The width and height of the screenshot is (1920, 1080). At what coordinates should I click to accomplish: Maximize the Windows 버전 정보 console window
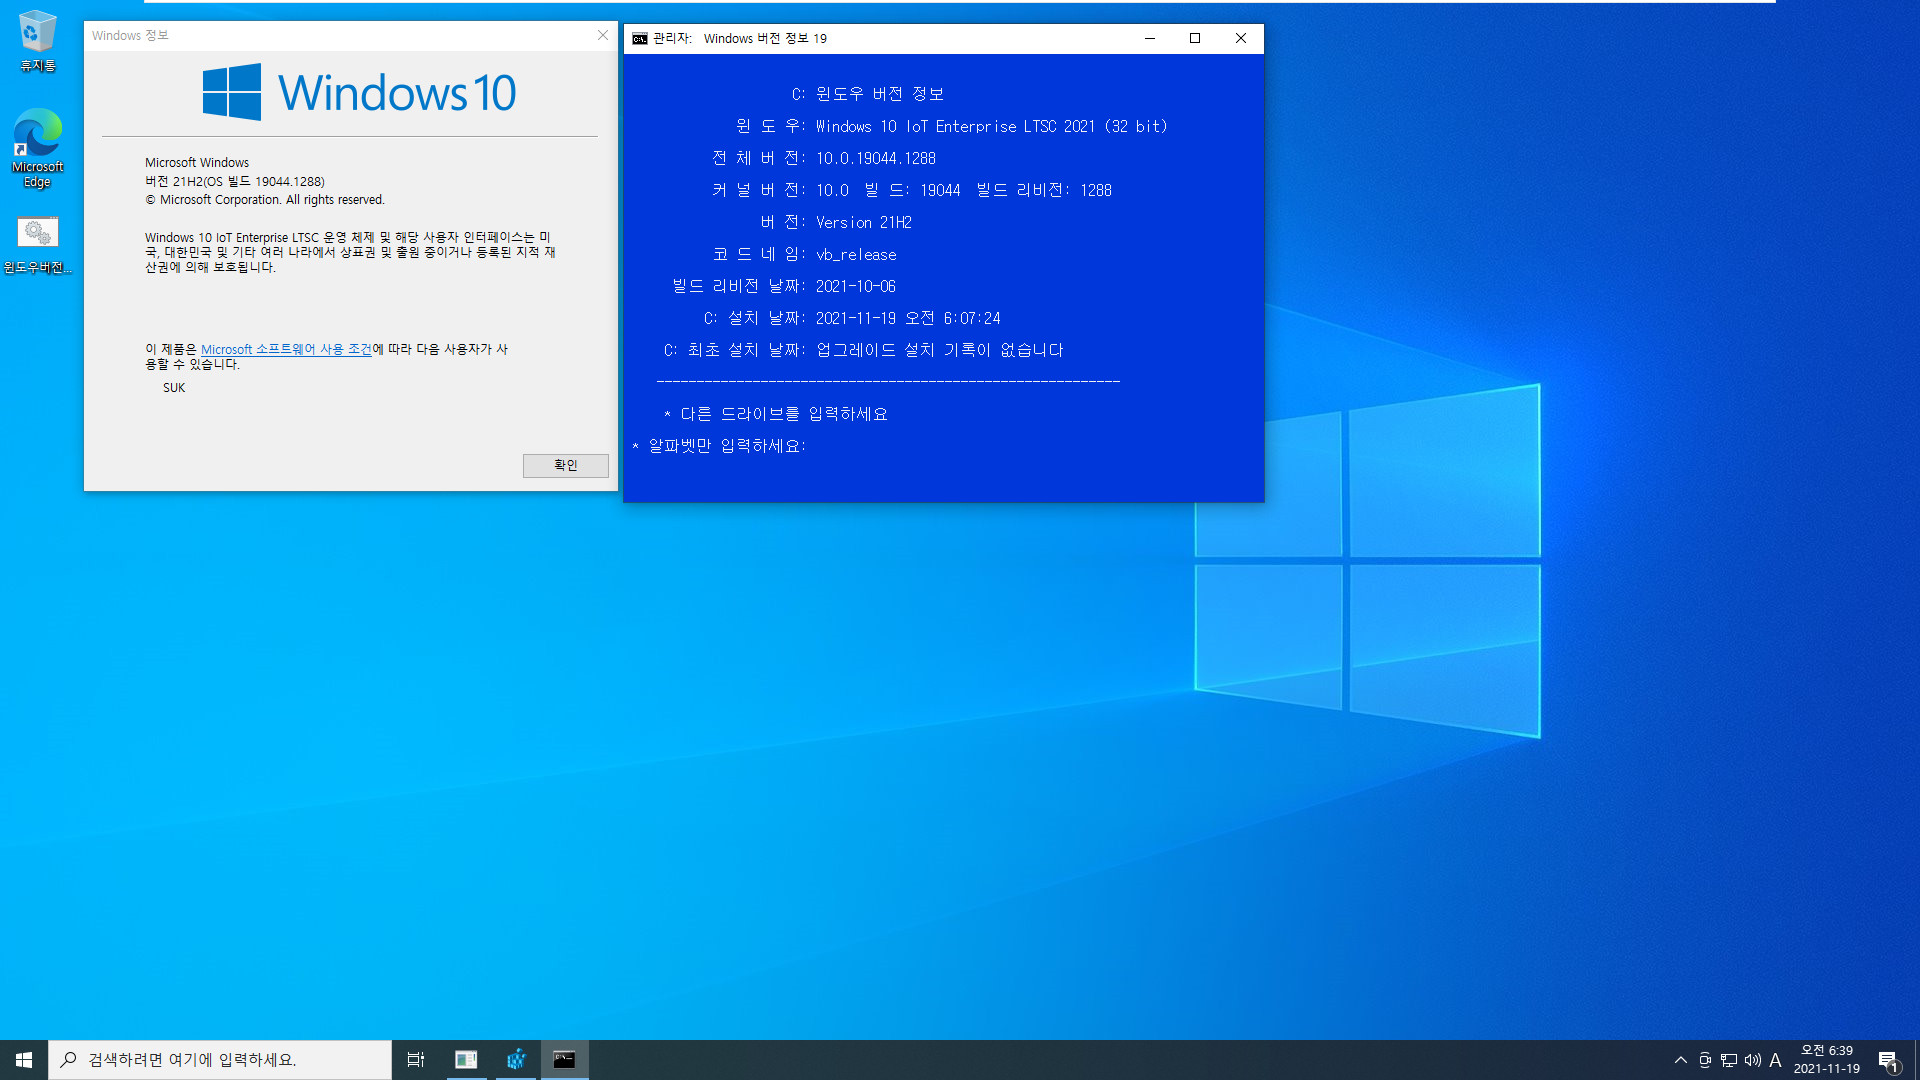[1194, 38]
